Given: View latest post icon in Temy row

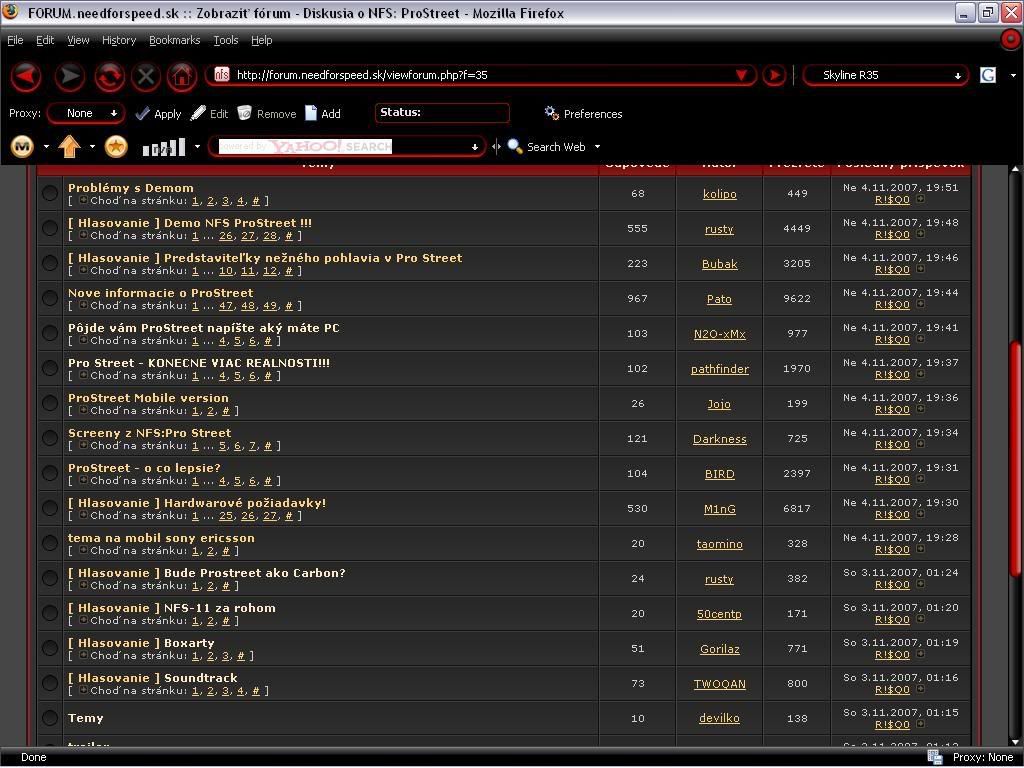Looking at the screenshot, I should (x=921, y=724).
